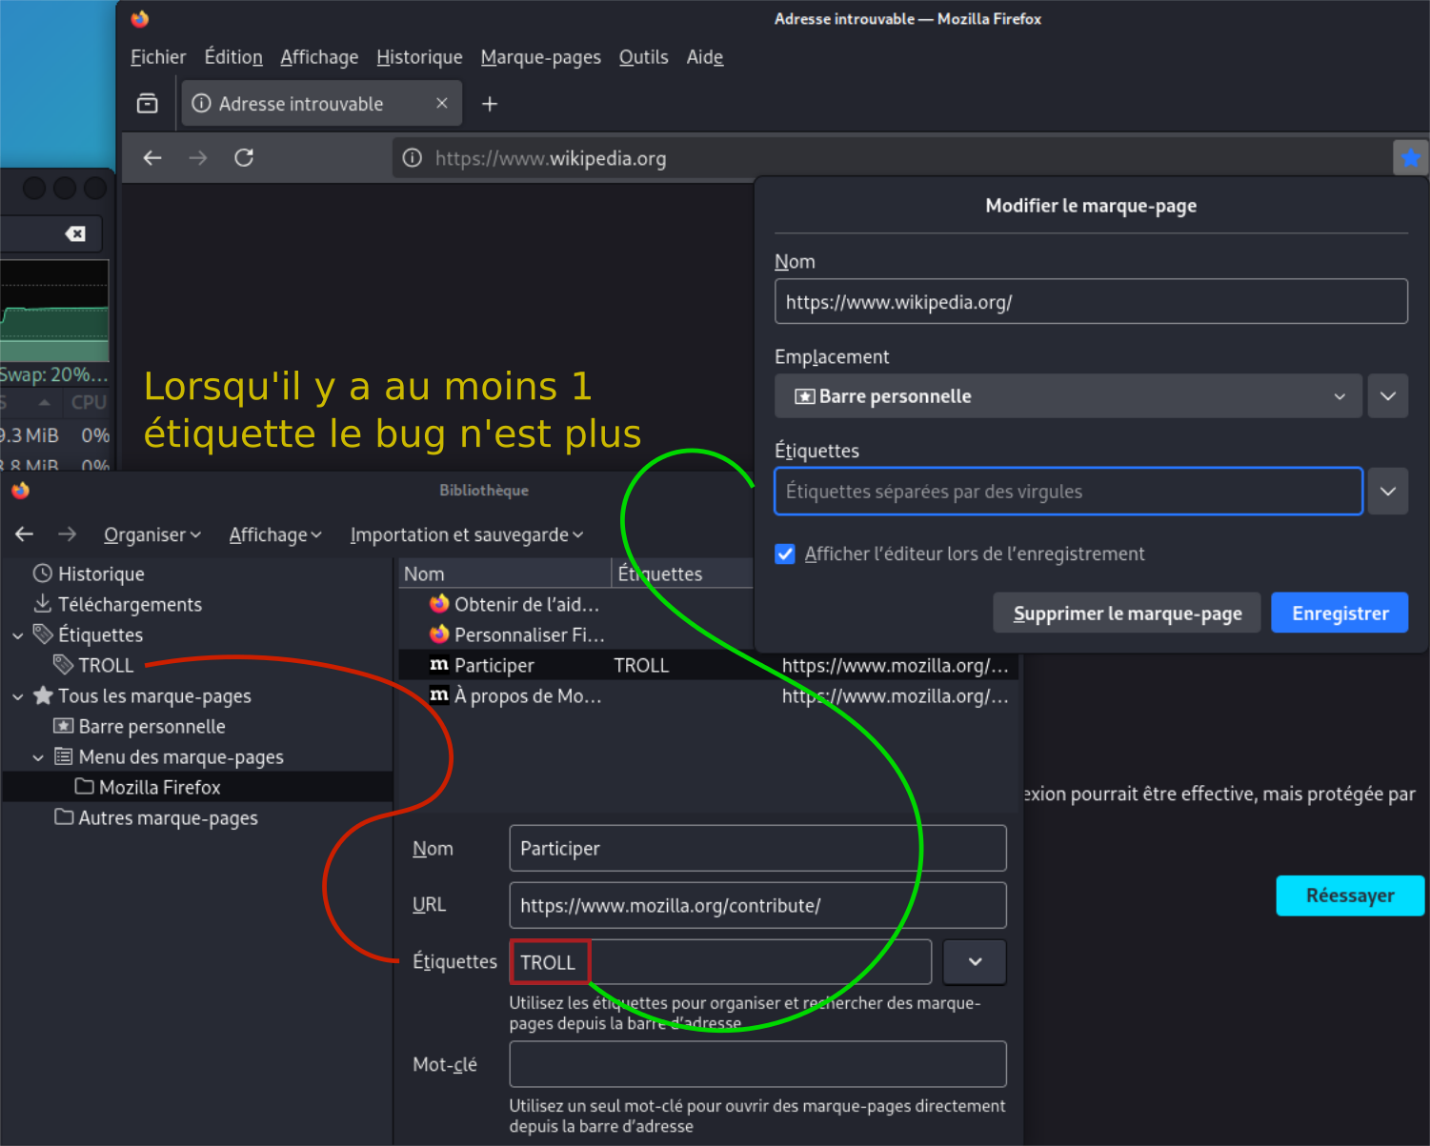The width and height of the screenshot is (1430, 1146).
Task: Click the URL field in Bibliothèque details
Action: (x=758, y=905)
